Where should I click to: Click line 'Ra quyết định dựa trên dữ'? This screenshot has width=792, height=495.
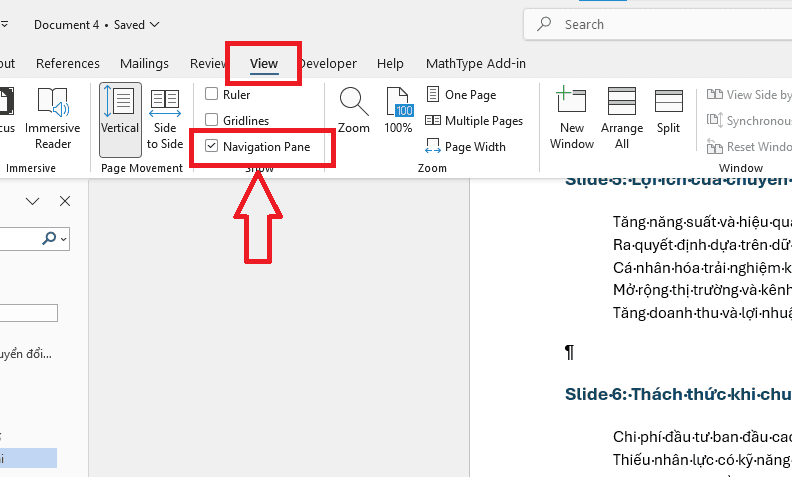click(702, 245)
